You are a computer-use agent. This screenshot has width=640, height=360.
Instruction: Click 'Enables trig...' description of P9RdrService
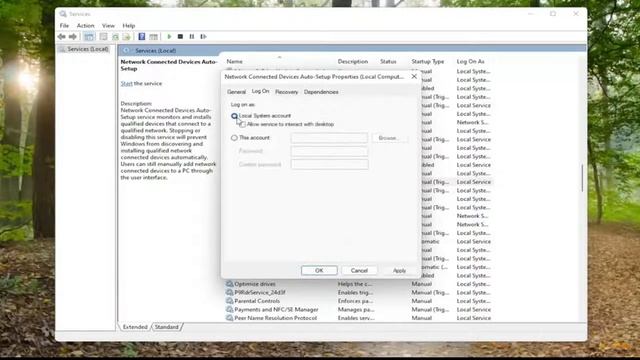[x=355, y=293]
